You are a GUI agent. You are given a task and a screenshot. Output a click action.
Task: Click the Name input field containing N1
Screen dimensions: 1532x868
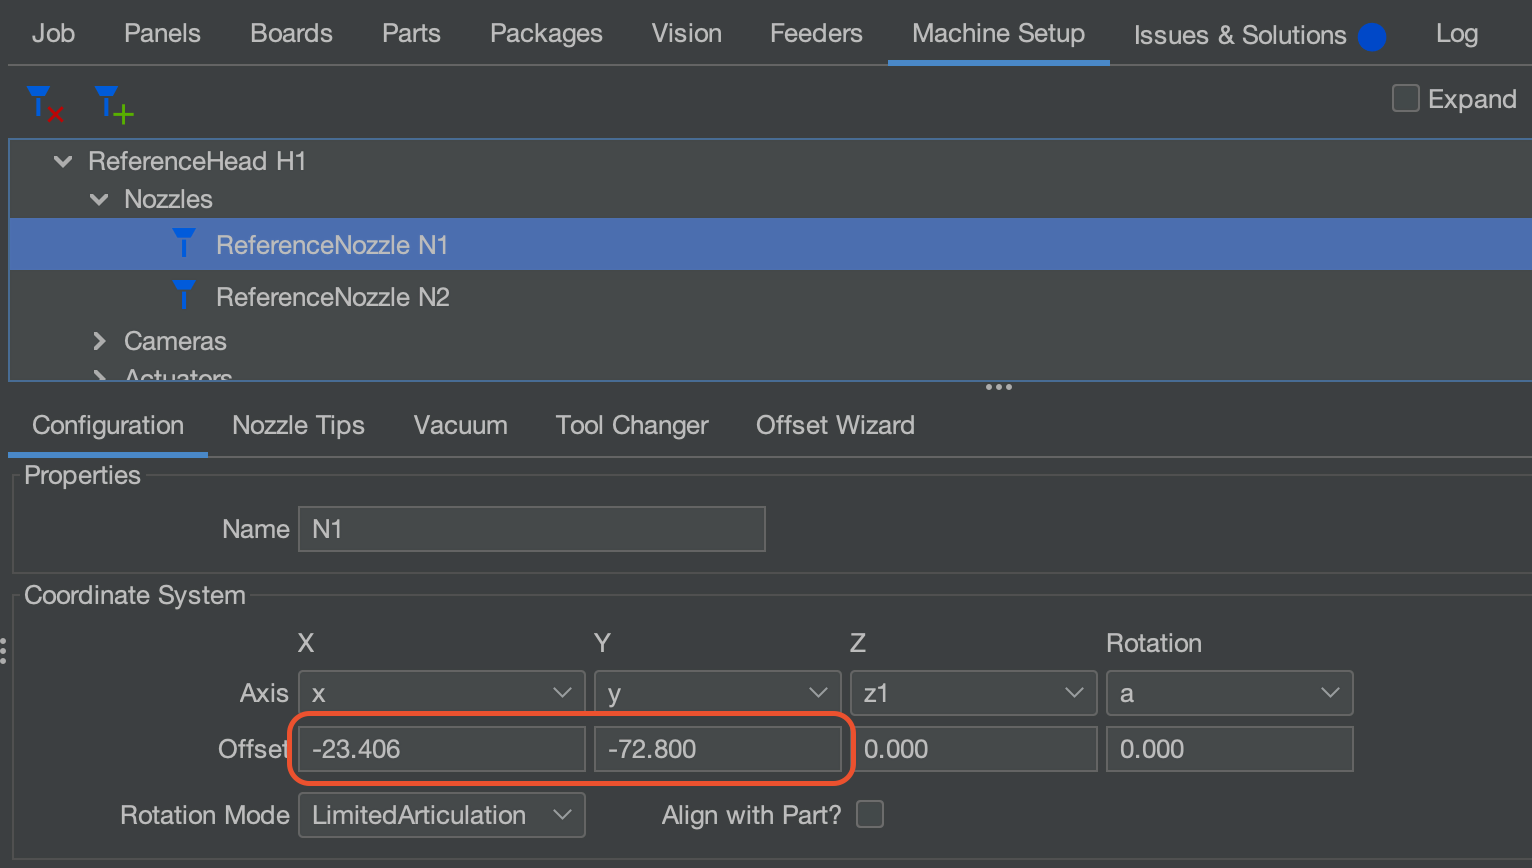(532, 529)
